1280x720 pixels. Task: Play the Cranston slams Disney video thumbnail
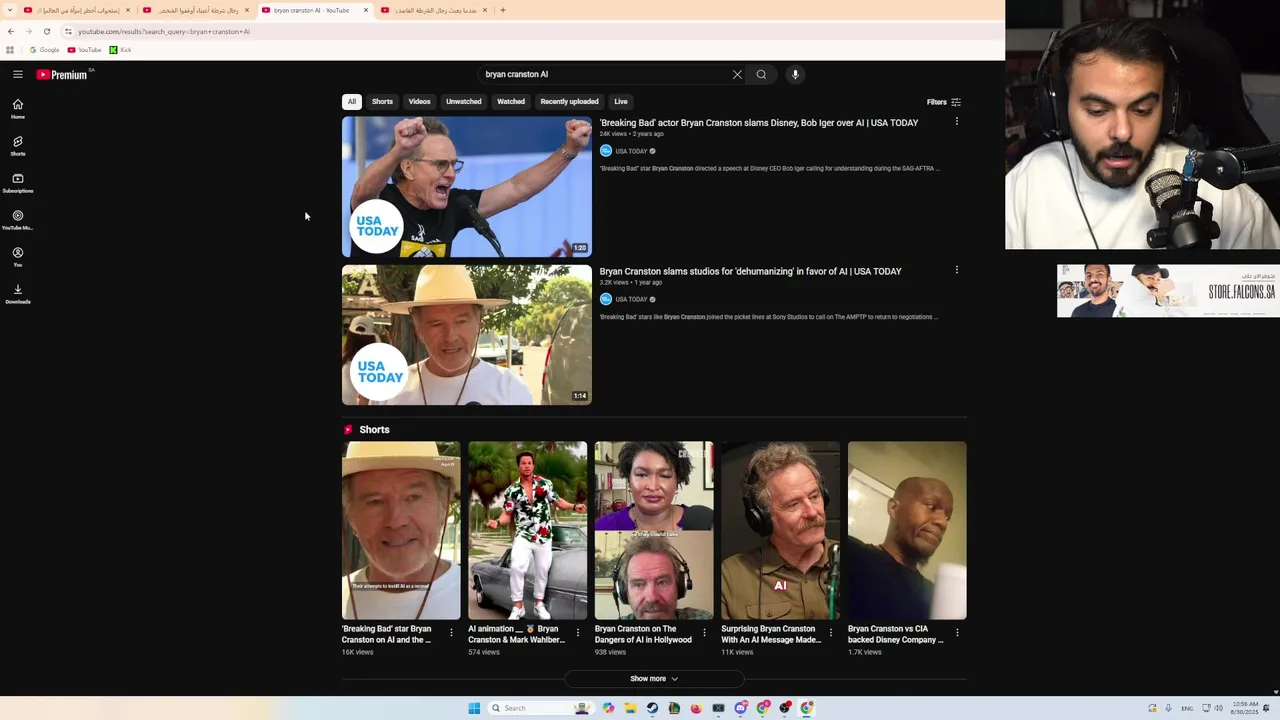click(x=467, y=187)
